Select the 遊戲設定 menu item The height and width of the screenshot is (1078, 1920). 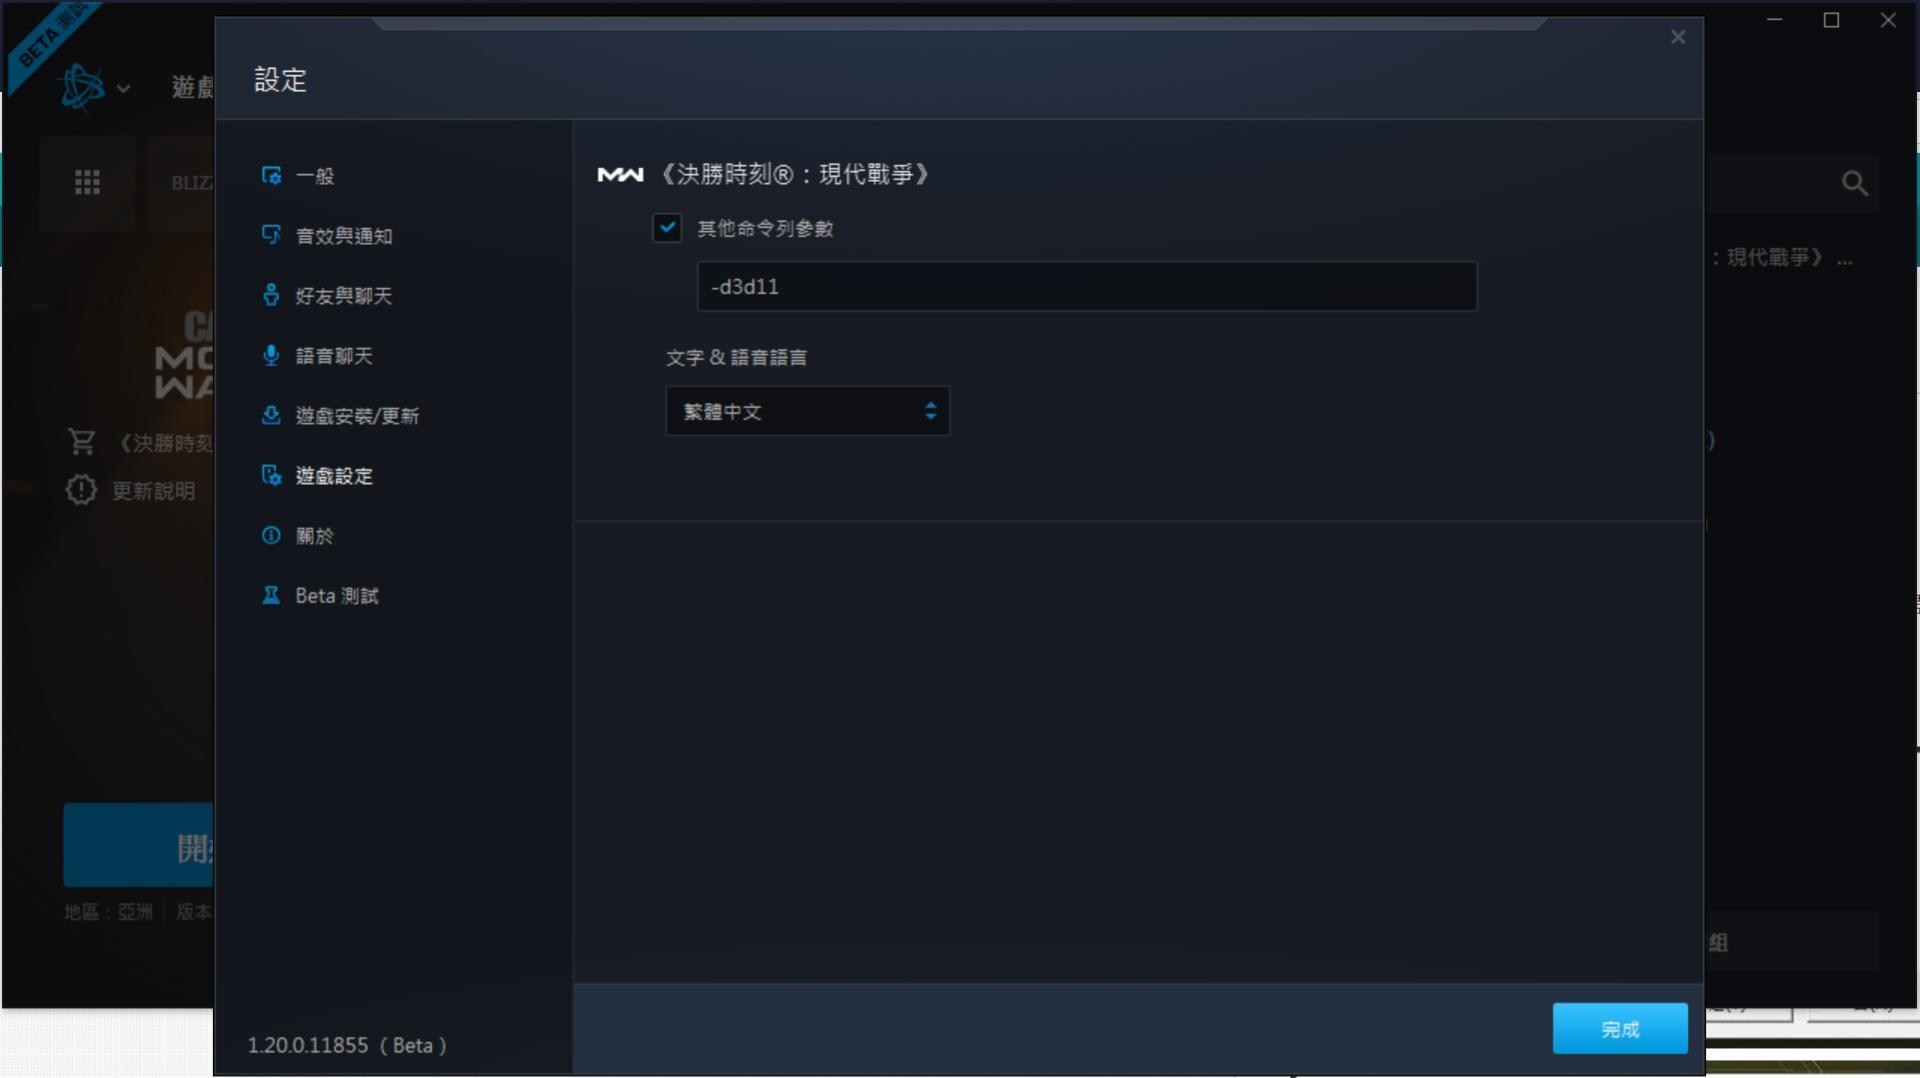tap(334, 476)
